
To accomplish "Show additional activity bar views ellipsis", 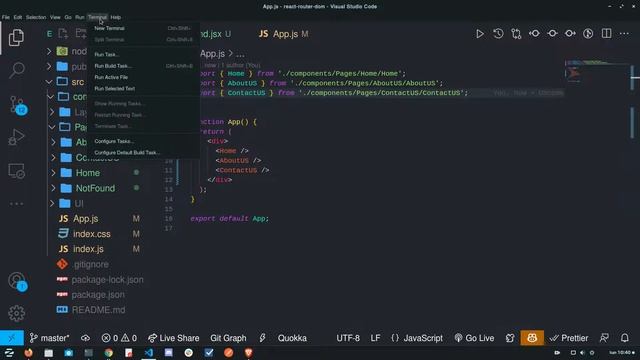I will tap(16, 204).
